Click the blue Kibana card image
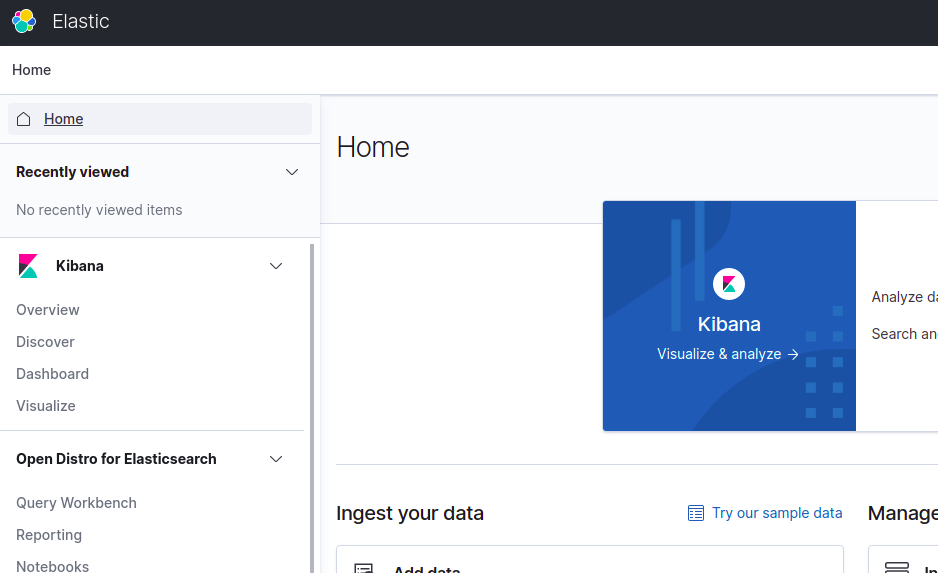This screenshot has height=573, width=938. tap(729, 316)
